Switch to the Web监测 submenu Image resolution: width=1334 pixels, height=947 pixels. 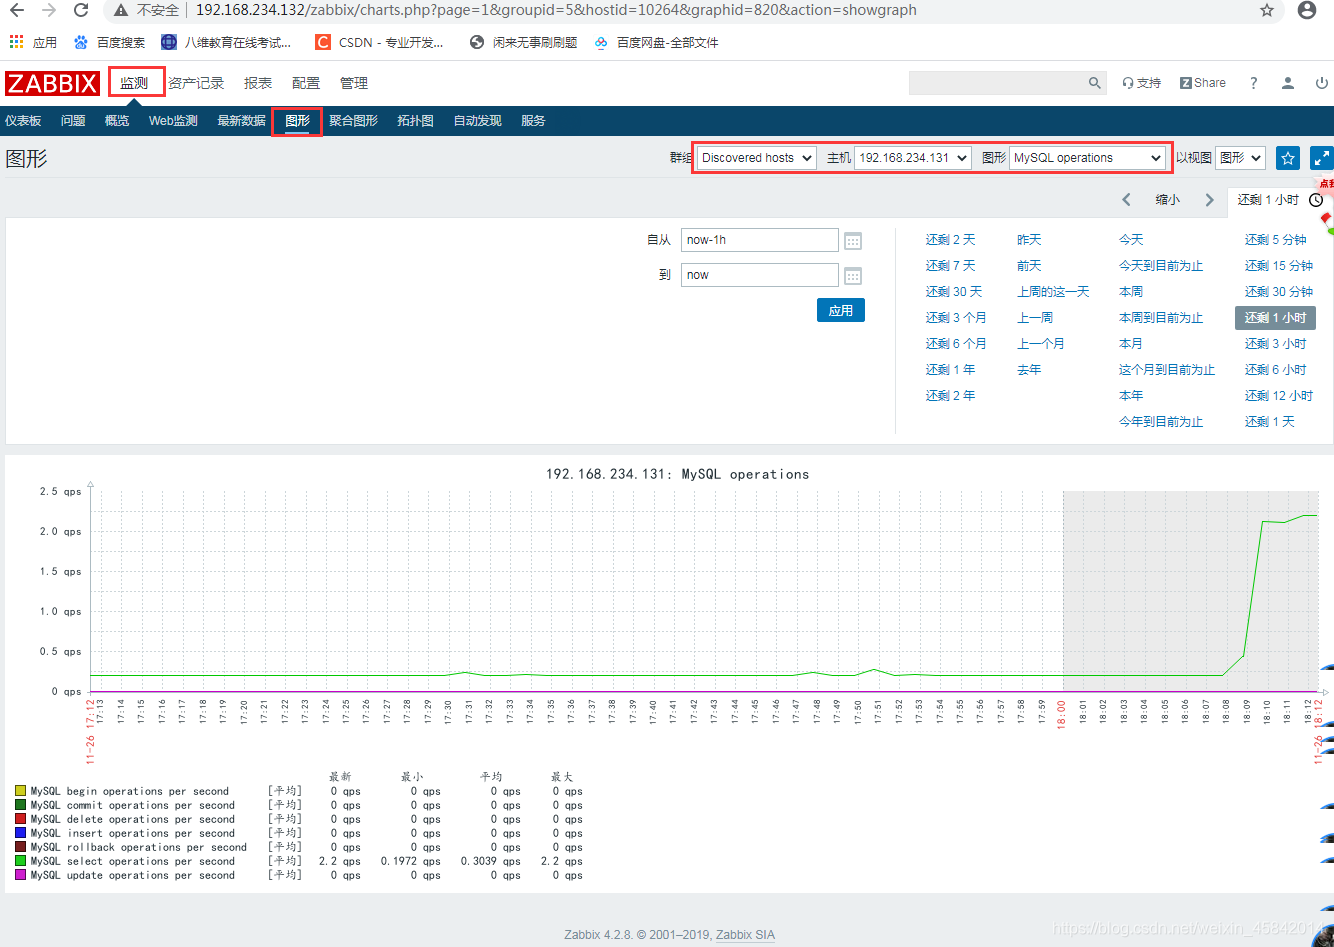pyautogui.click(x=173, y=121)
